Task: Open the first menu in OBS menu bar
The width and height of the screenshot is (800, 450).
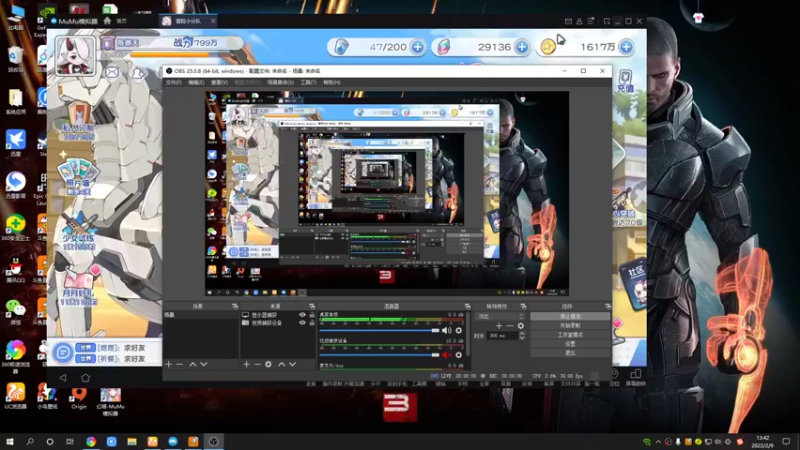Action: pyautogui.click(x=173, y=83)
